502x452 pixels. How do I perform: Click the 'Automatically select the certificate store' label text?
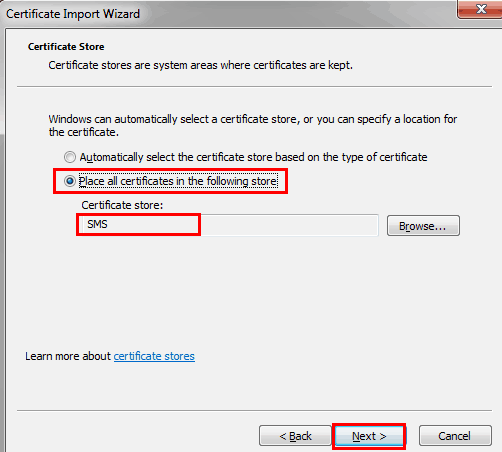pyautogui.click(x=253, y=157)
